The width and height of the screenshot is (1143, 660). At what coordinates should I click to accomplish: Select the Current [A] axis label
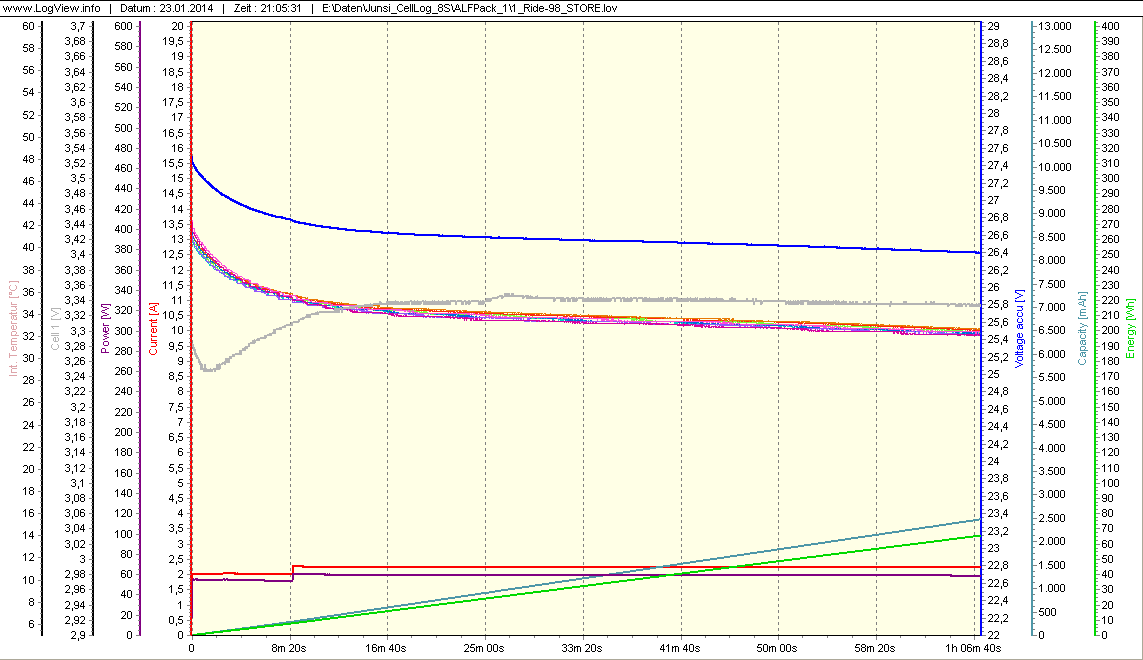(153, 329)
